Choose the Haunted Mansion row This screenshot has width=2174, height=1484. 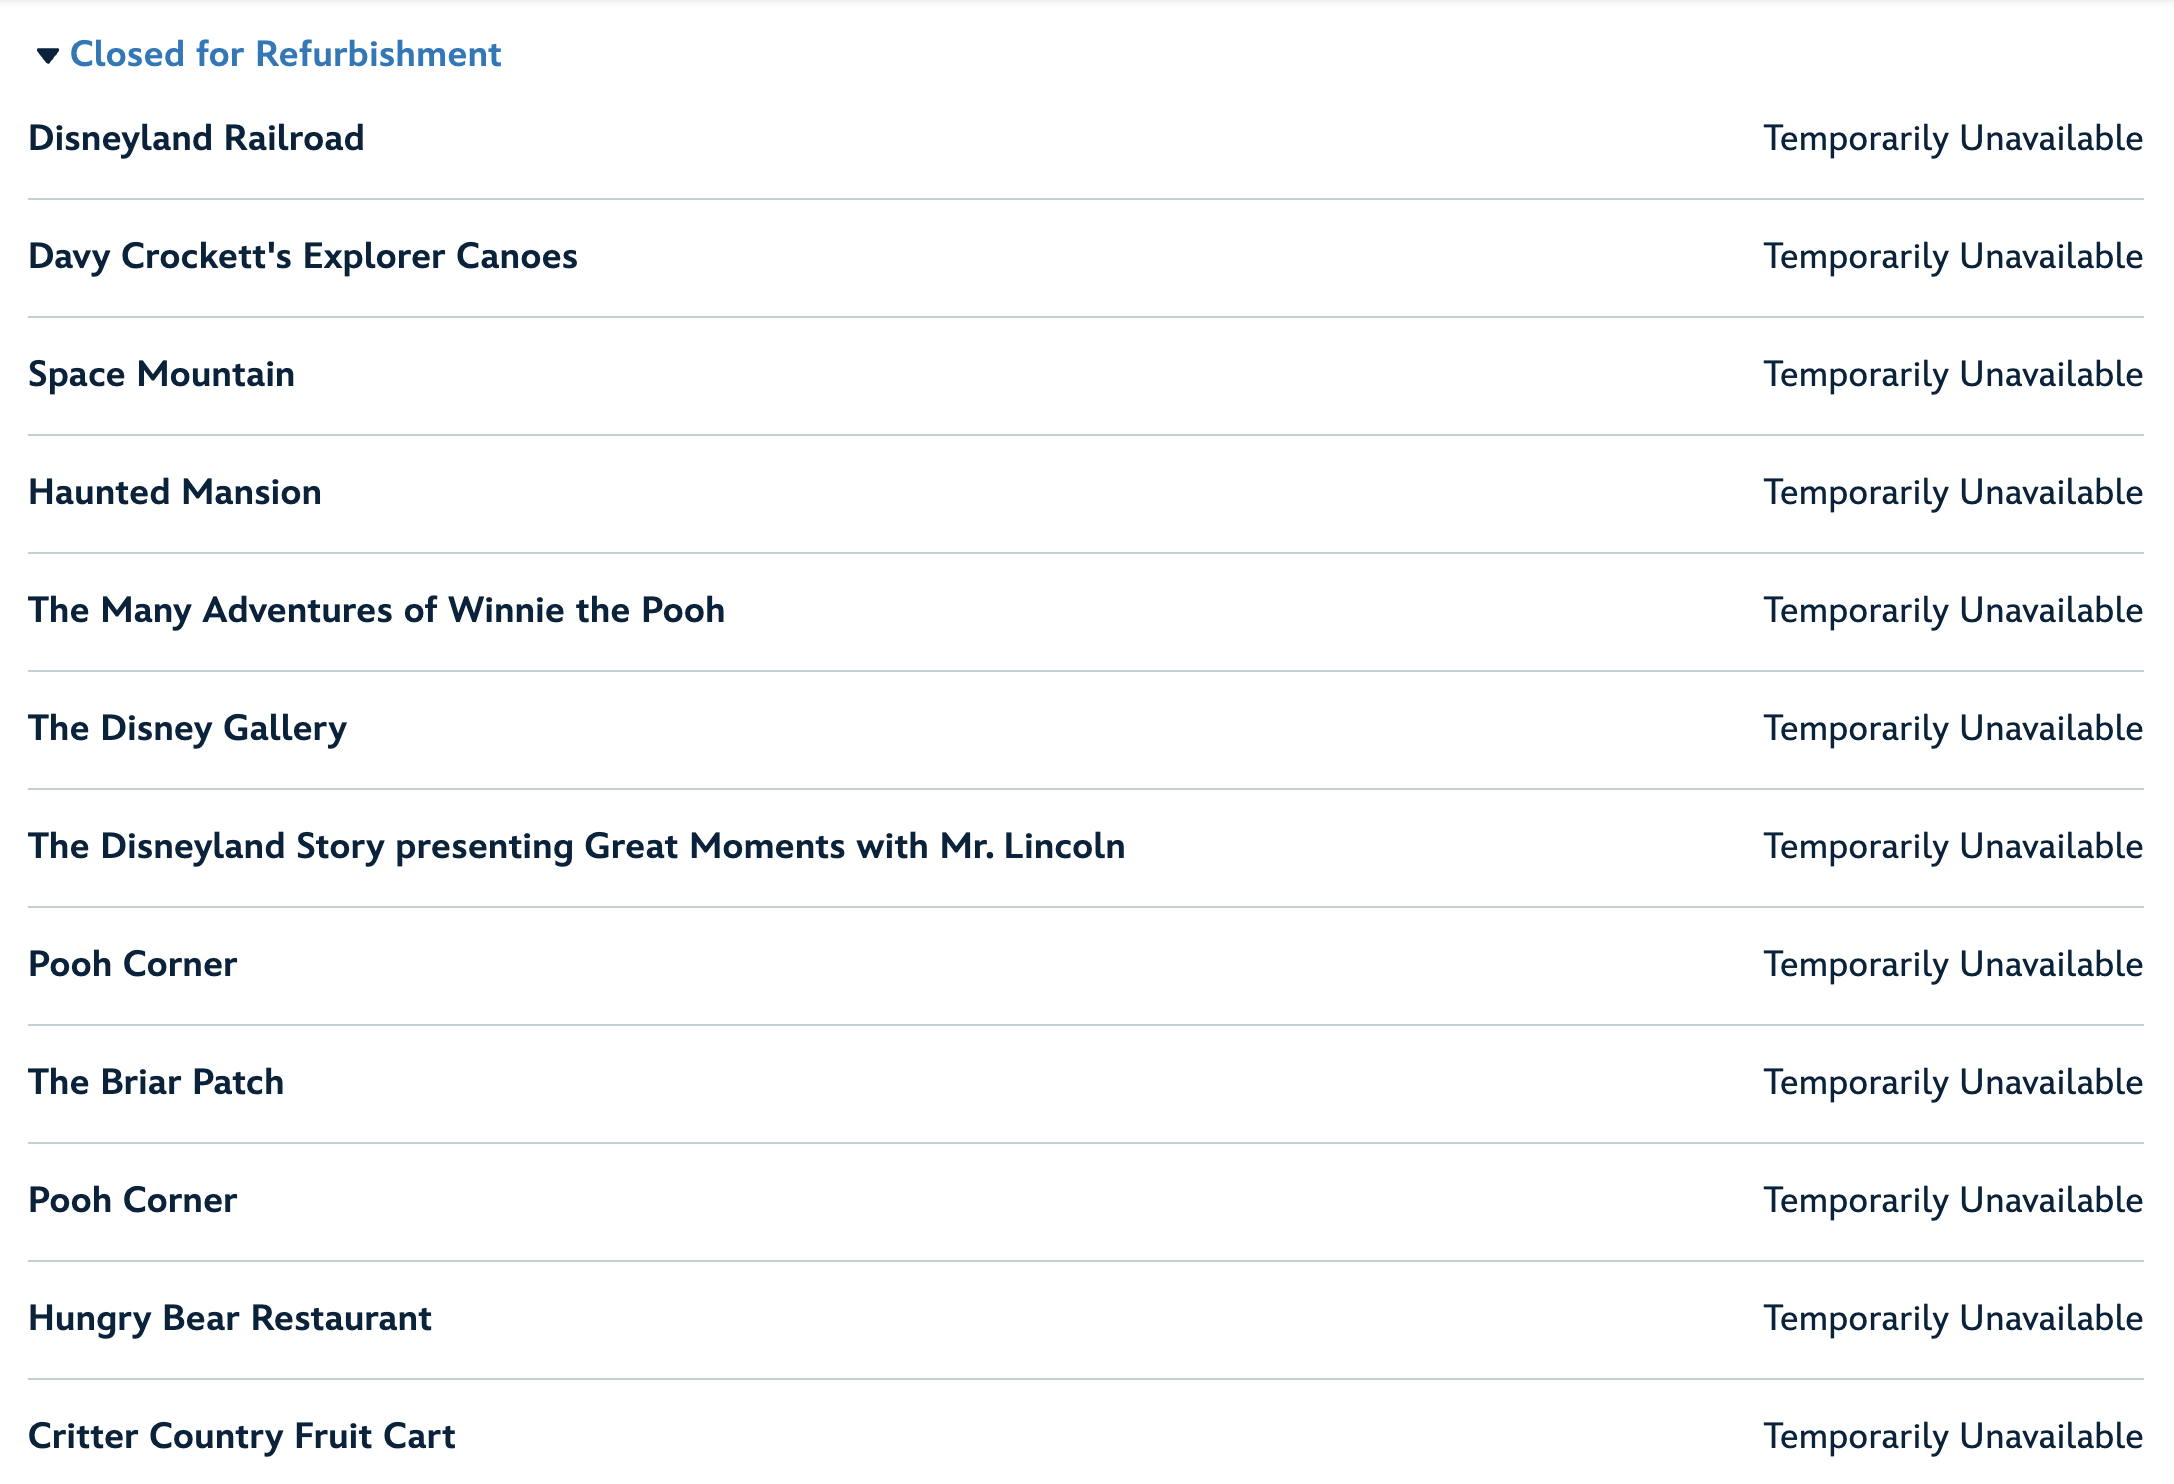175,492
